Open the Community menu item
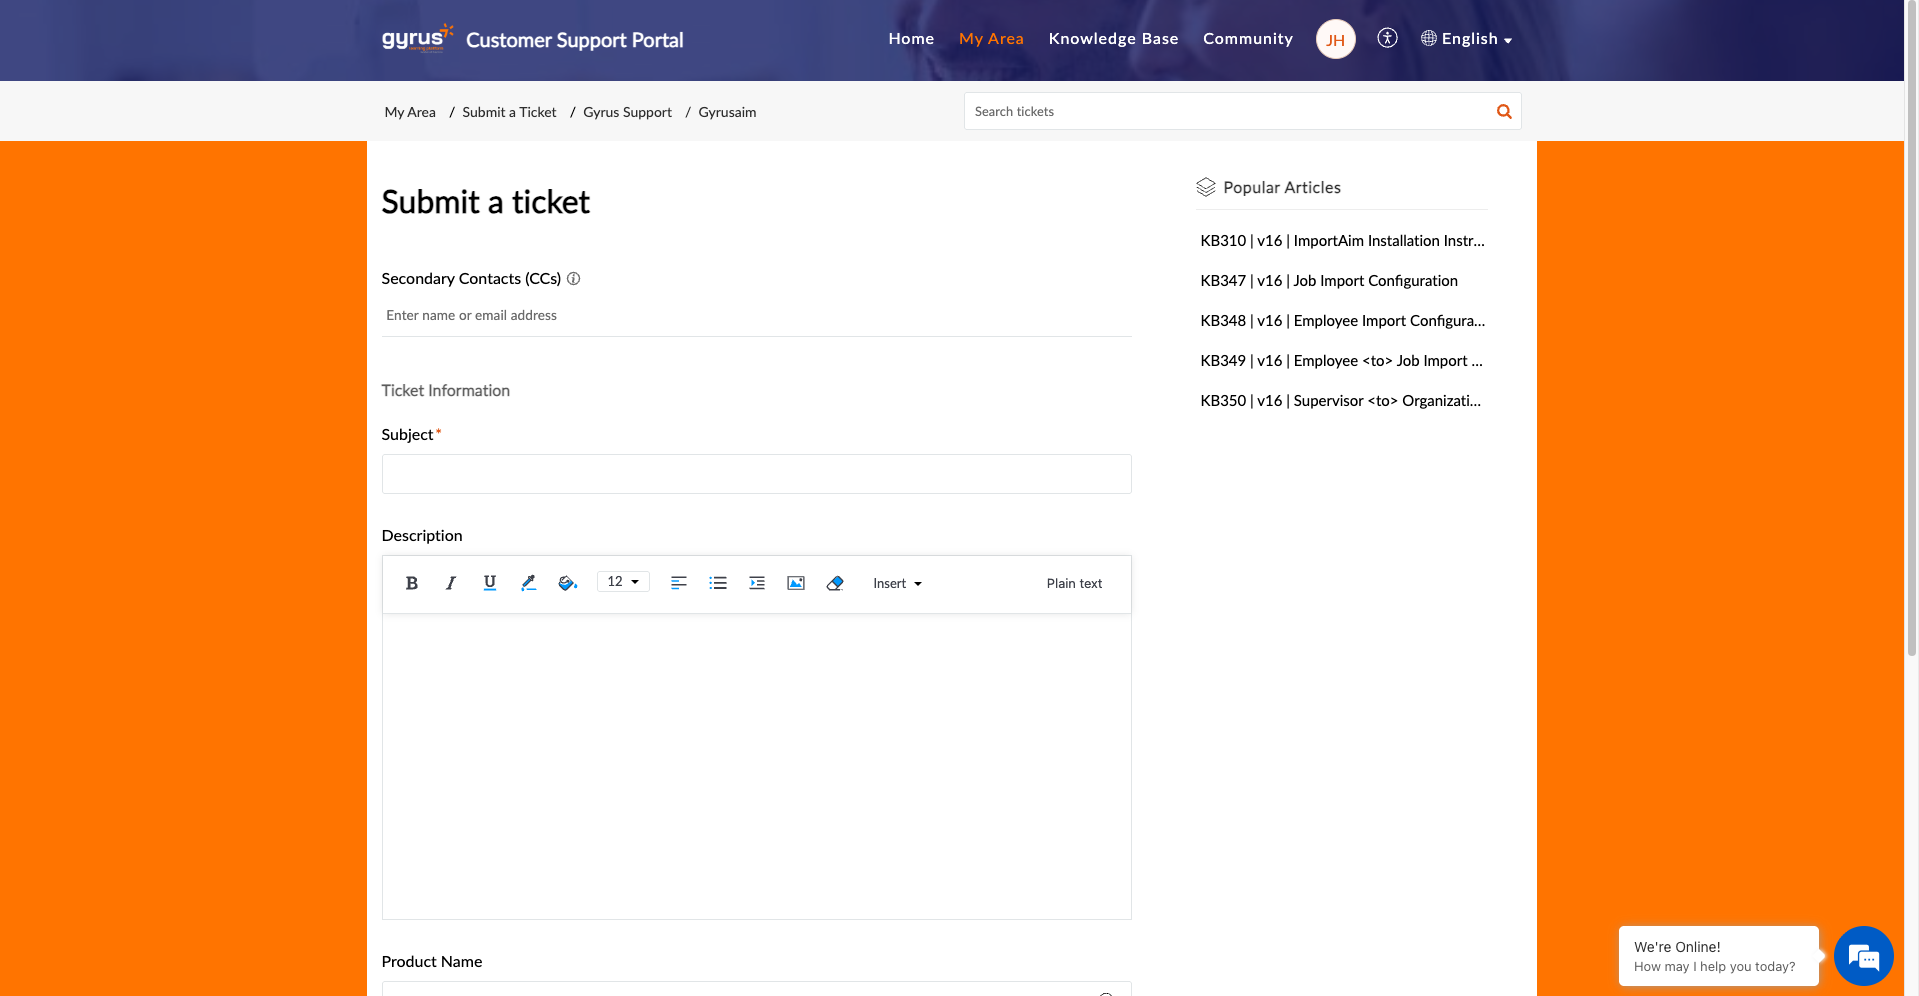Image resolution: width=1919 pixels, height=996 pixels. pyautogui.click(x=1247, y=39)
